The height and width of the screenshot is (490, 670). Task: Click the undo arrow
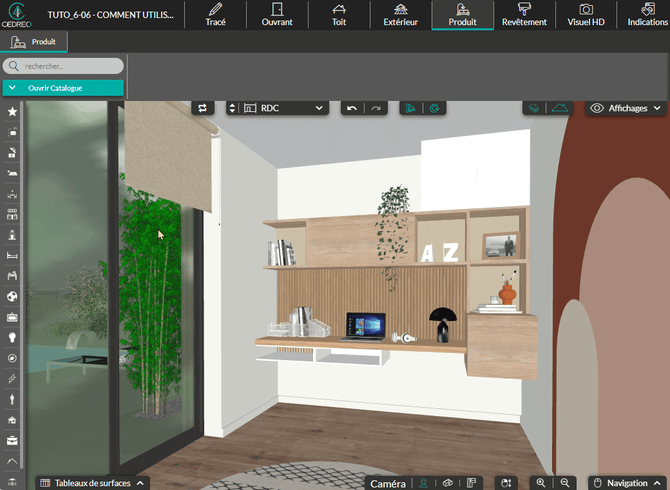tap(351, 108)
